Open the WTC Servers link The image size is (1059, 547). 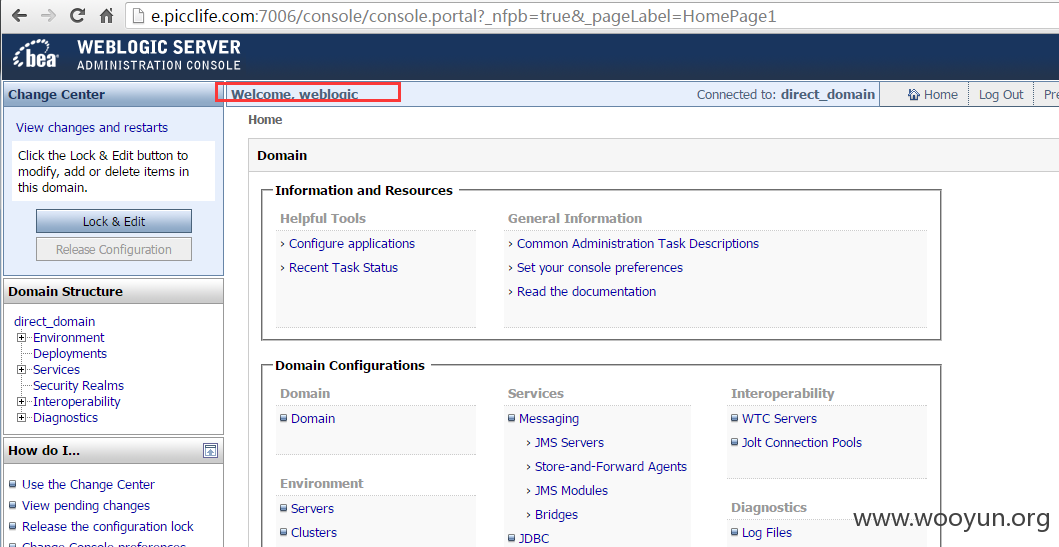tap(779, 419)
